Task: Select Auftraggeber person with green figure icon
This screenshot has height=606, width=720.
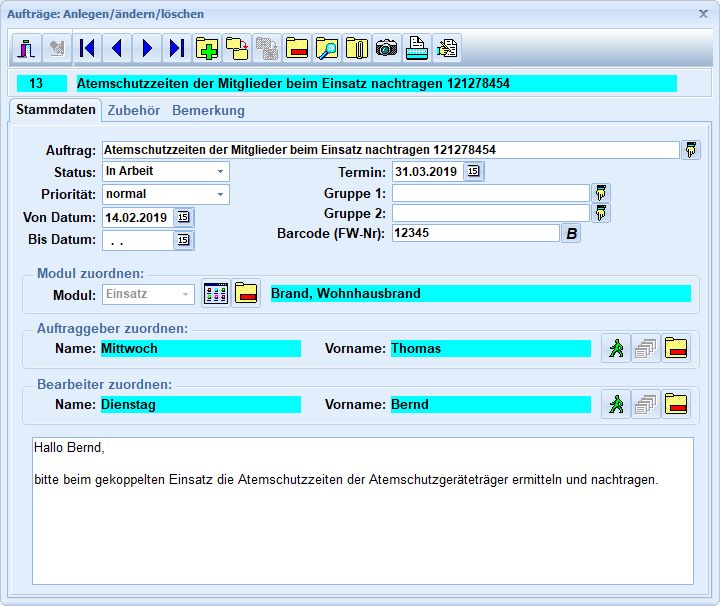Action: pyautogui.click(x=616, y=348)
